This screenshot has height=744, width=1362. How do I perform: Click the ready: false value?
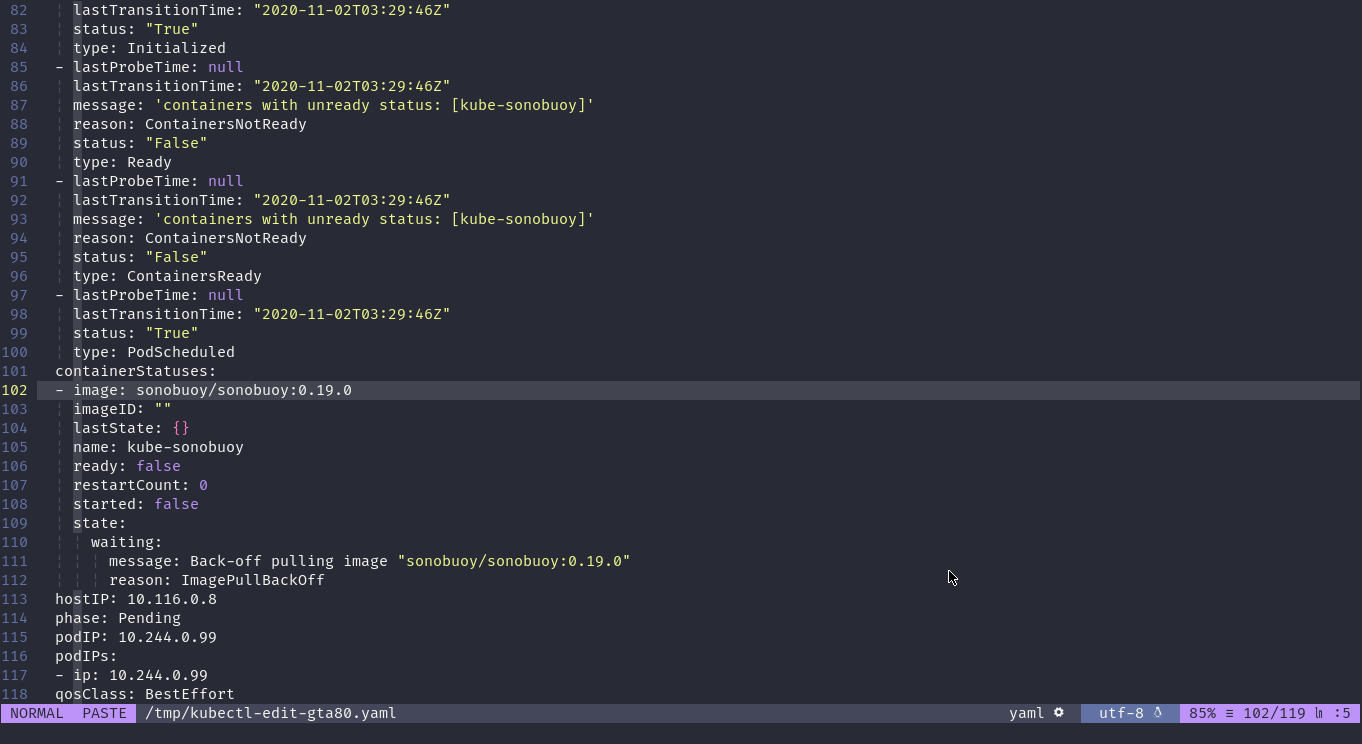coord(158,466)
